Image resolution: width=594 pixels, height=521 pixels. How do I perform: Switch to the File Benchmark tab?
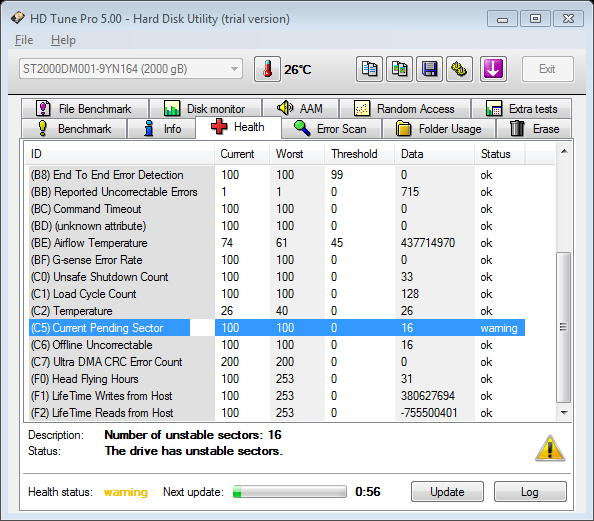point(85,109)
